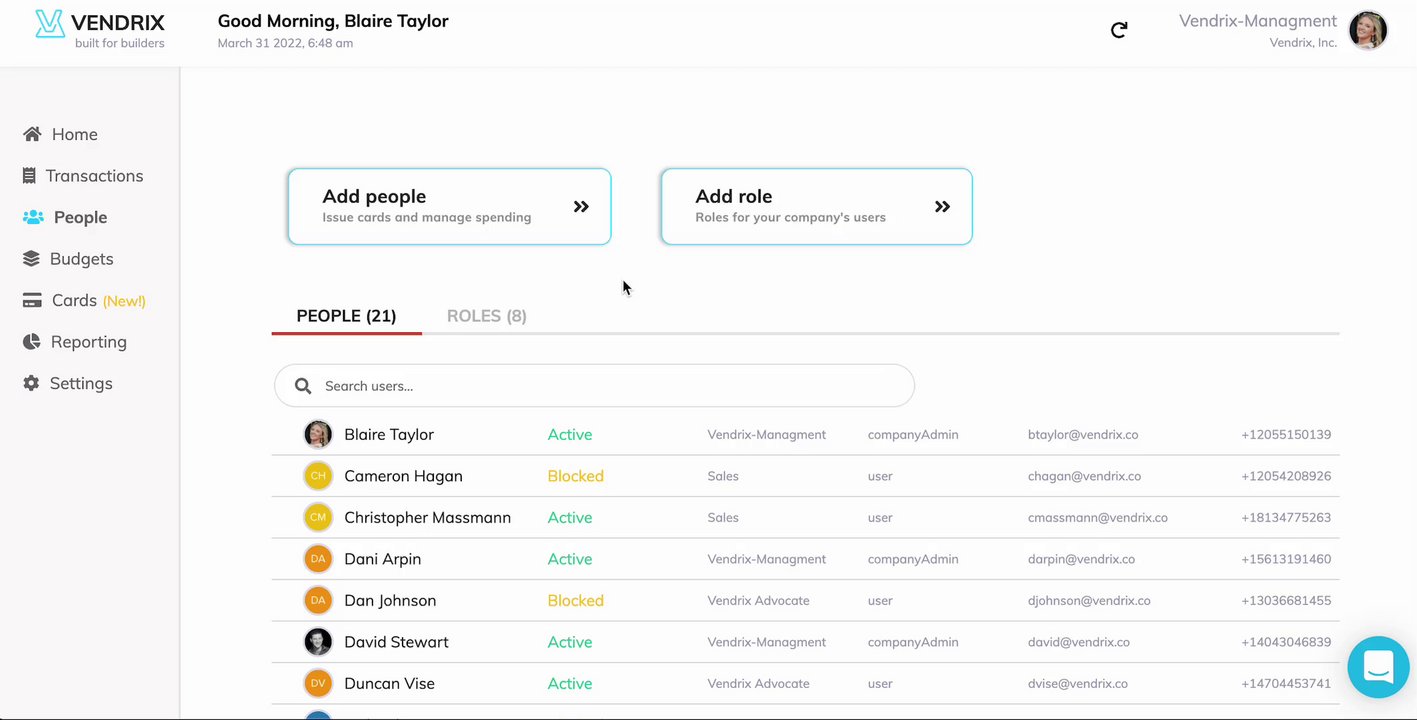Screen dimensions: 1417x720
Task: Click the search magnifier icon
Action: pyautogui.click(x=303, y=386)
